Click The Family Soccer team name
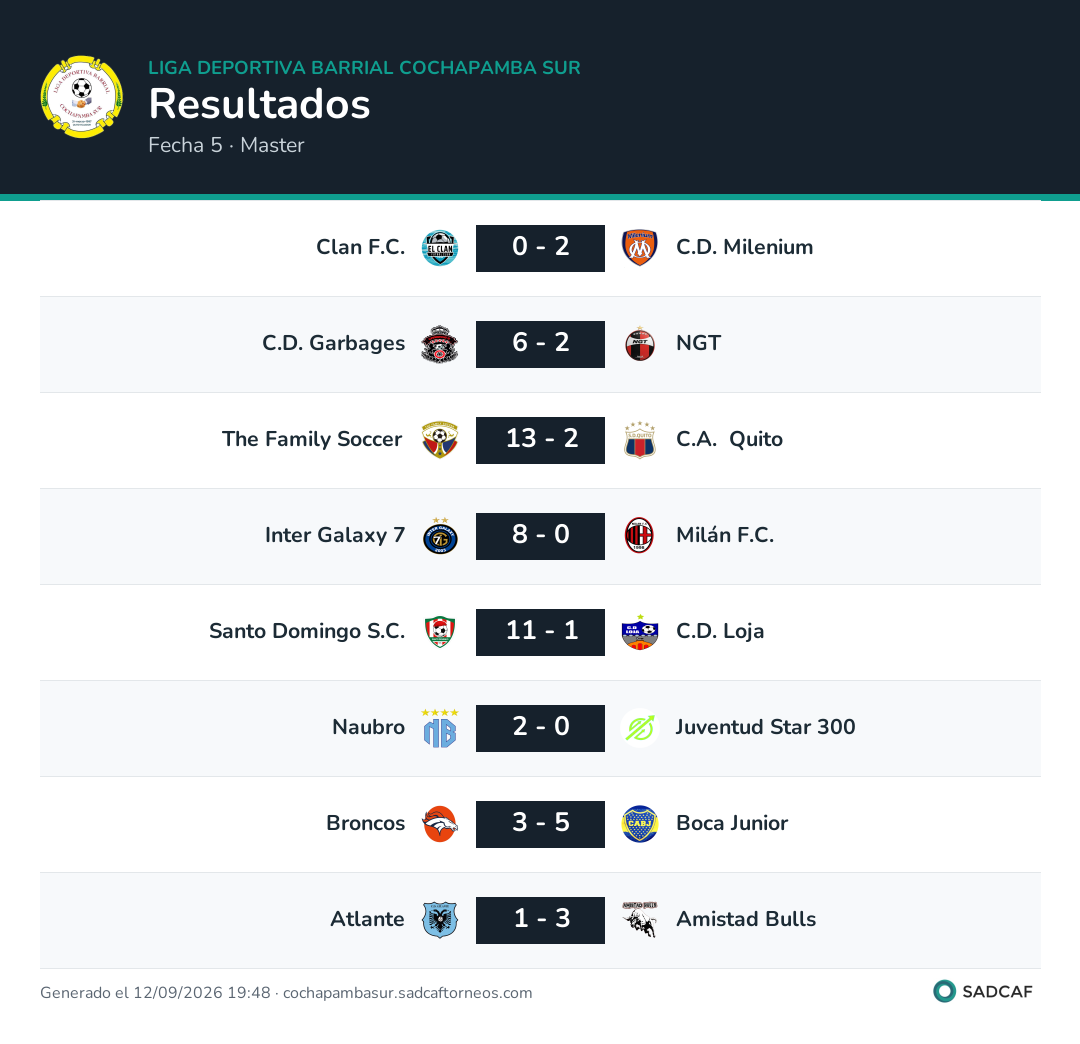The height and width of the screenshot is (1044, 1080). tap(312, 439)
